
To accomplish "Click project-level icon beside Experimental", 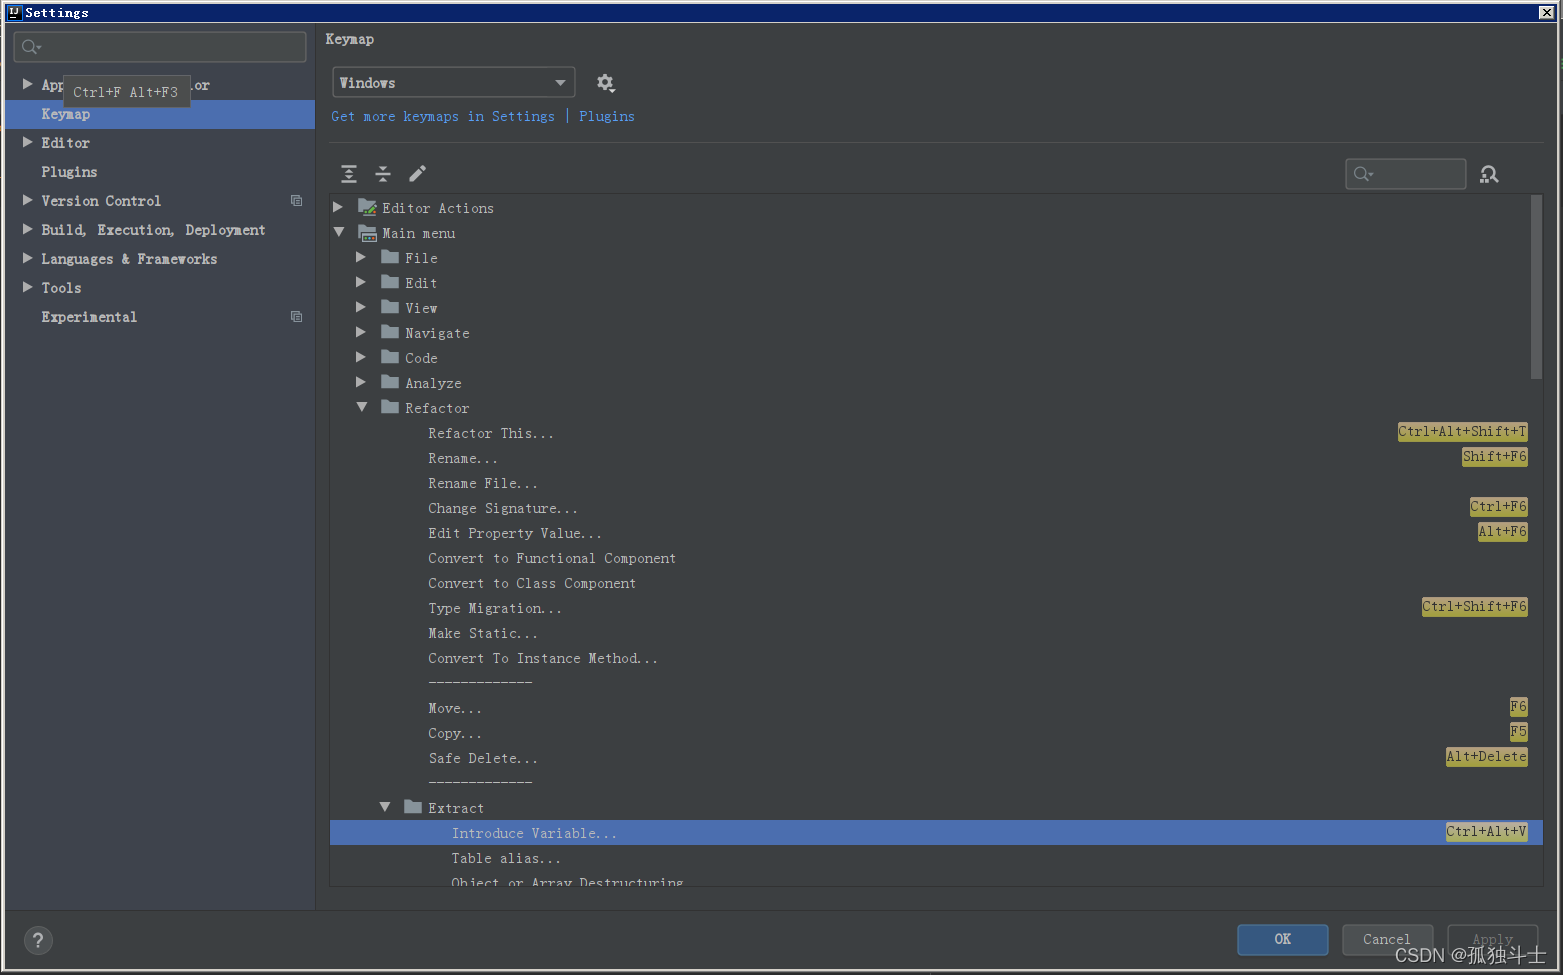I will [x=296, y=317].
